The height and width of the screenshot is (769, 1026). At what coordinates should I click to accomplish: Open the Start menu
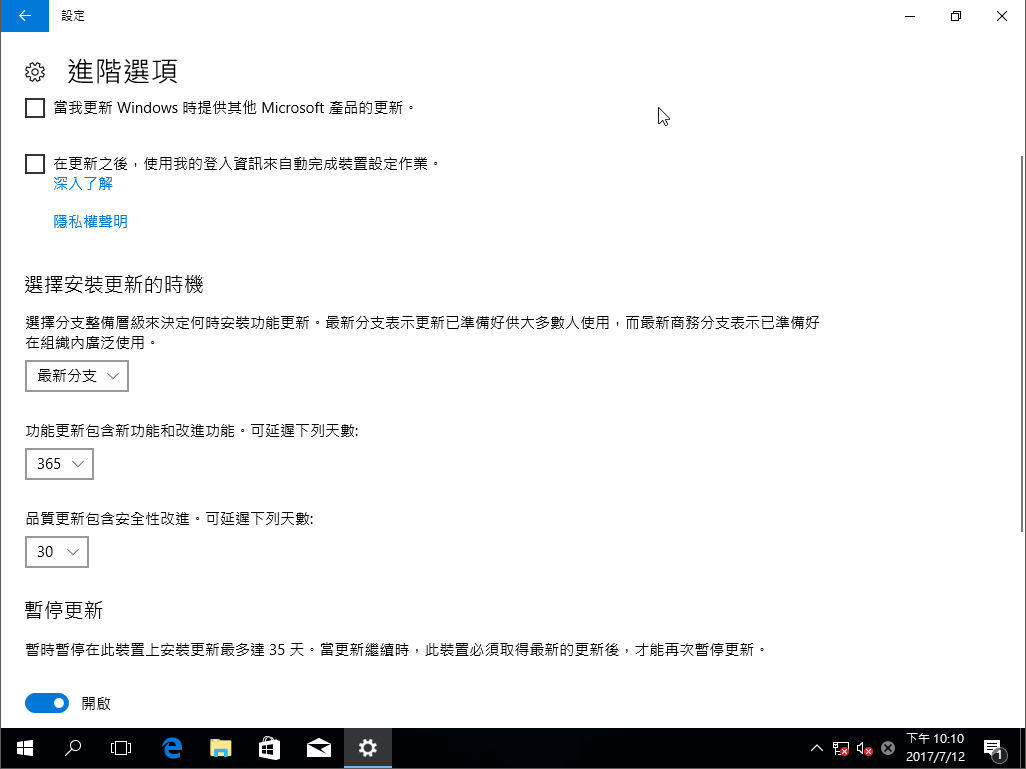(x=24, y=748)
